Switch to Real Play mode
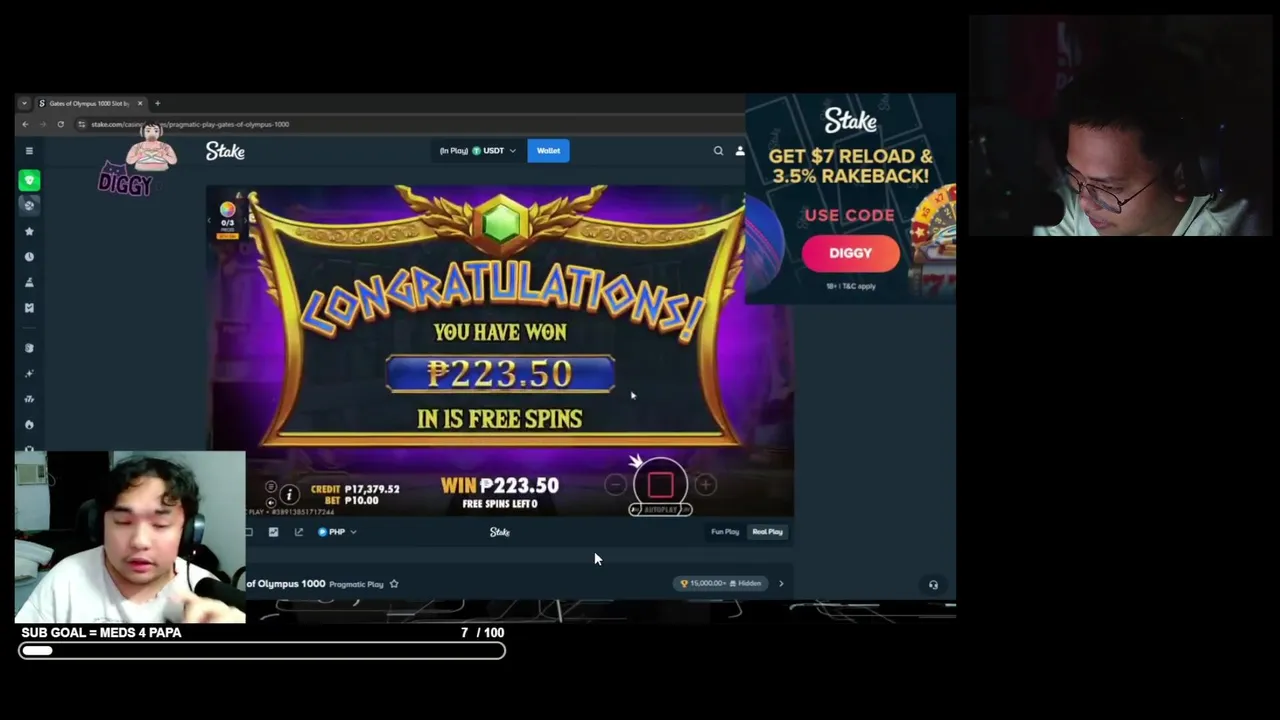The image size is (1280, 720). coord(767,532)
